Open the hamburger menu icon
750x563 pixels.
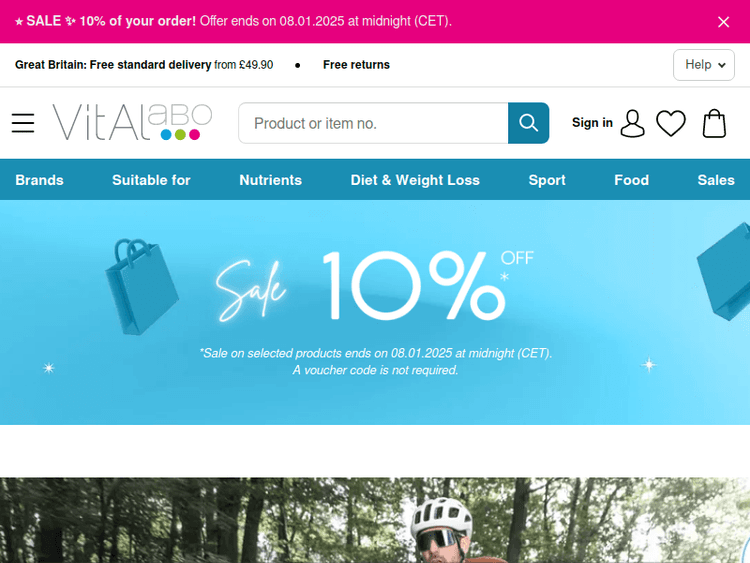23,123
